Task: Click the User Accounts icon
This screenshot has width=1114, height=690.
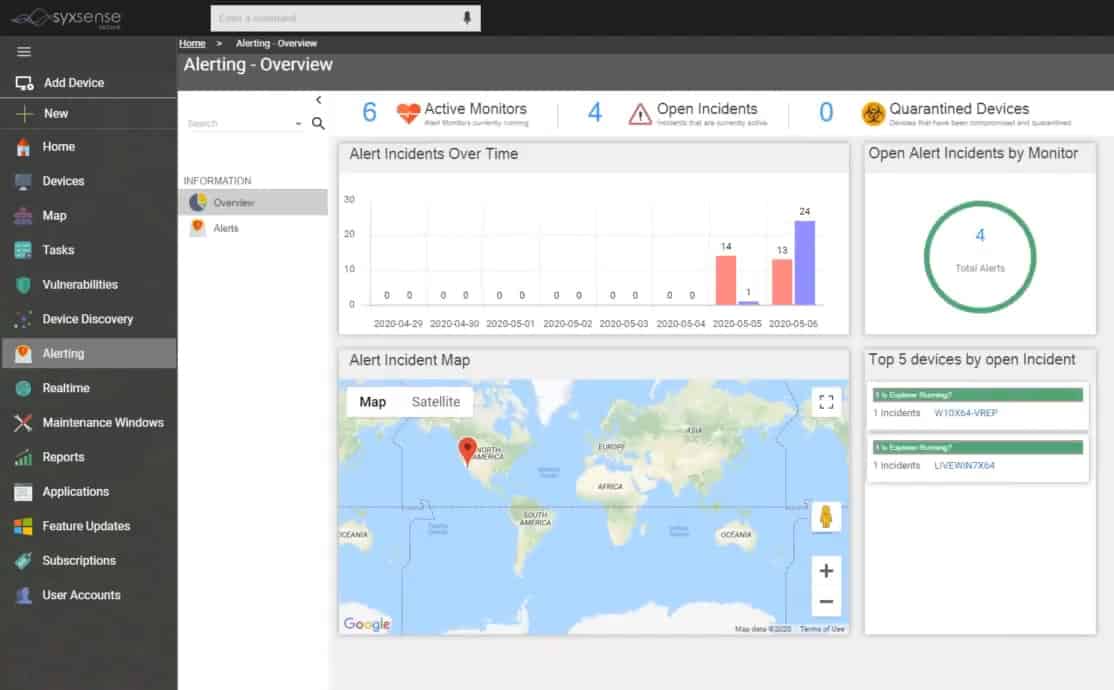Action: [x=23, y=595]
